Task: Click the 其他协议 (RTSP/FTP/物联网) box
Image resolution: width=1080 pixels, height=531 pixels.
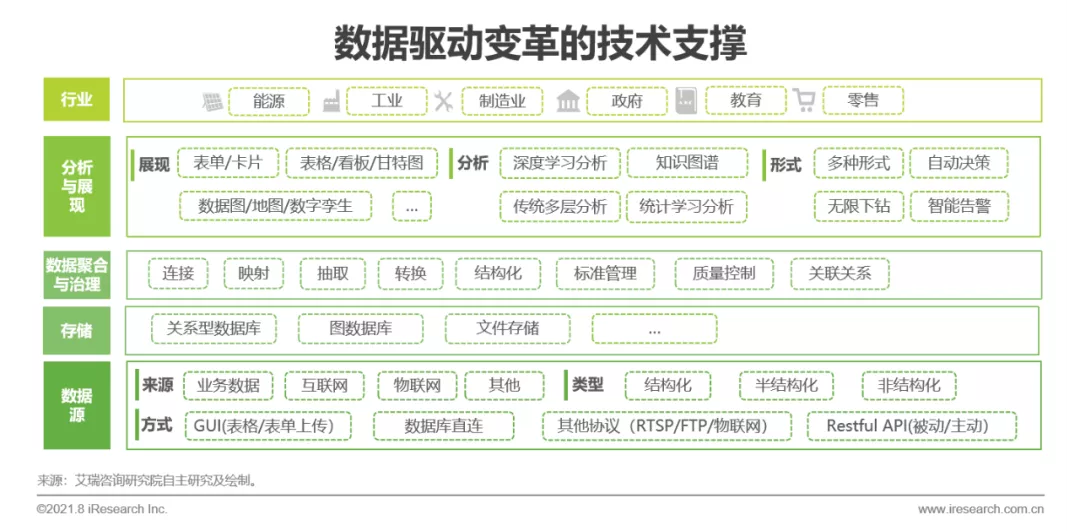Action: coord(667,426)
